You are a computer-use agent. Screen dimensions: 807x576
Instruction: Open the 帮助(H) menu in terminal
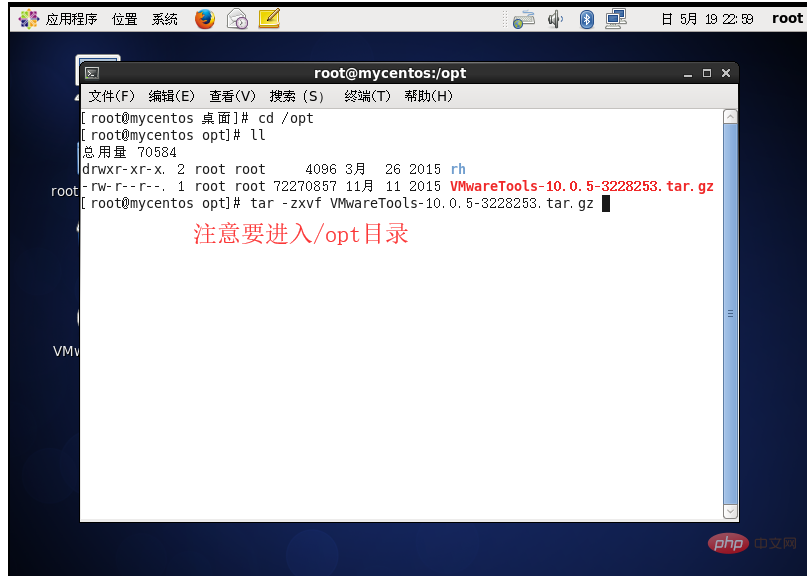[x=428, y=96]
